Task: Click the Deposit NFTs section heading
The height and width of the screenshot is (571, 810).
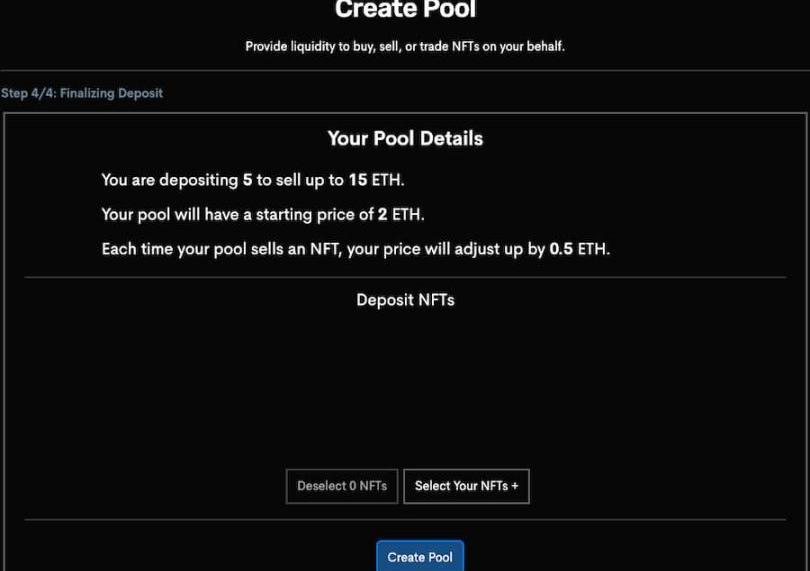Action: [x=405, y=299]
